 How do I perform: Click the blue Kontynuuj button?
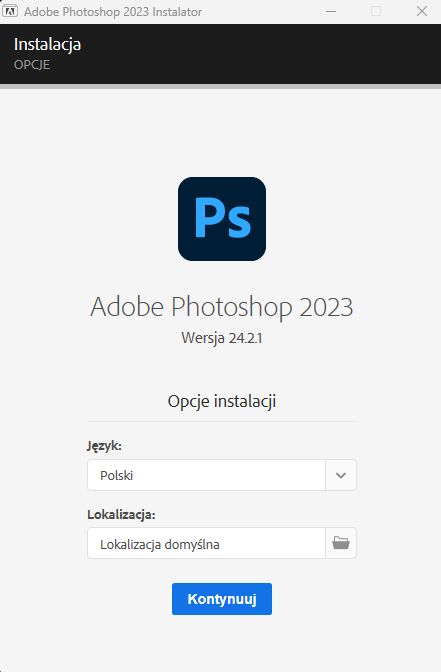(222, 599)
